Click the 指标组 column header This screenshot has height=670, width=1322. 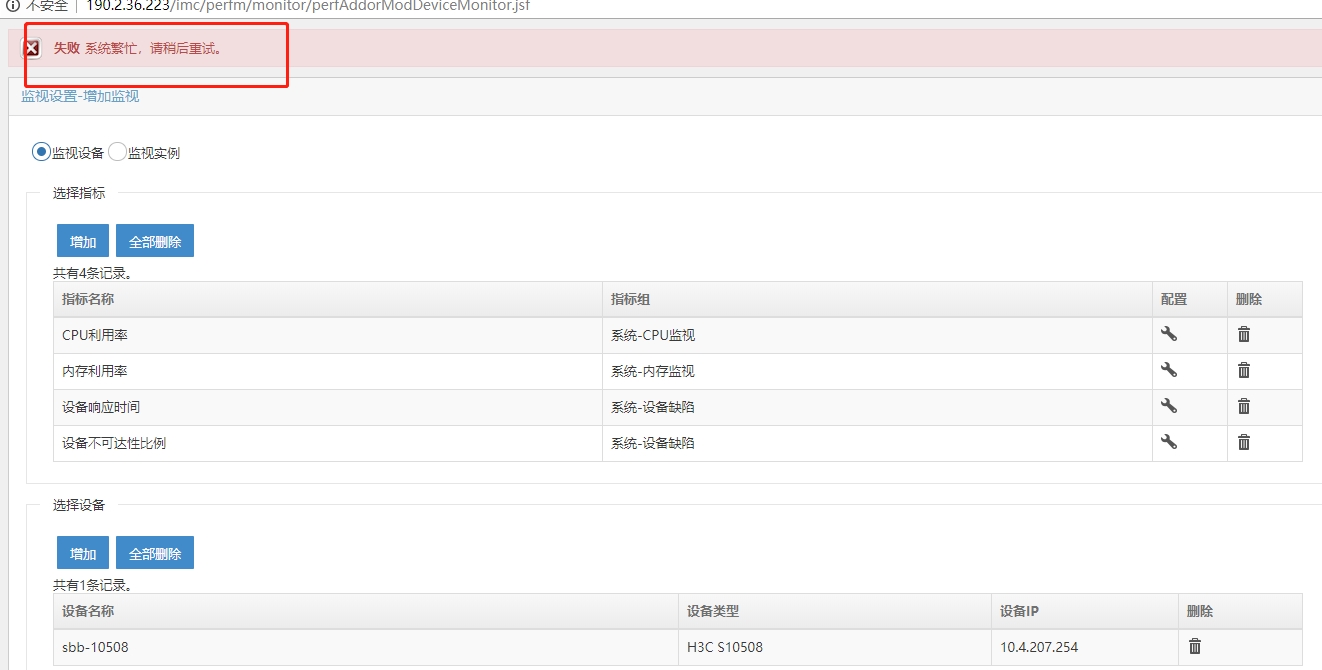[877, 299]
